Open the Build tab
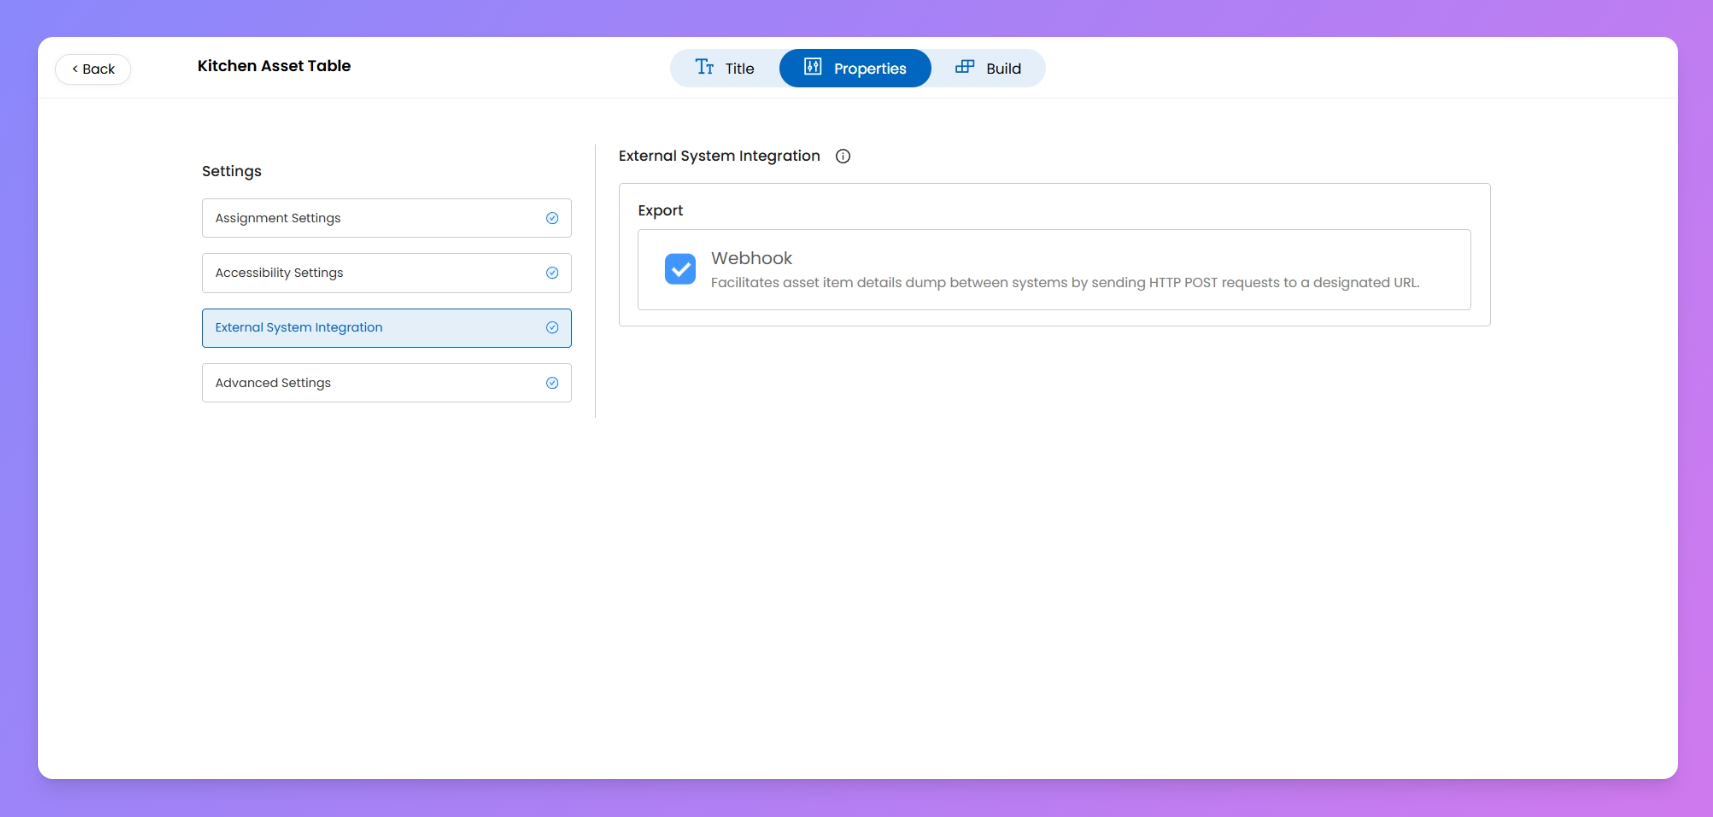Screen dimensions: 1713x817 (x=1003, y=69)
